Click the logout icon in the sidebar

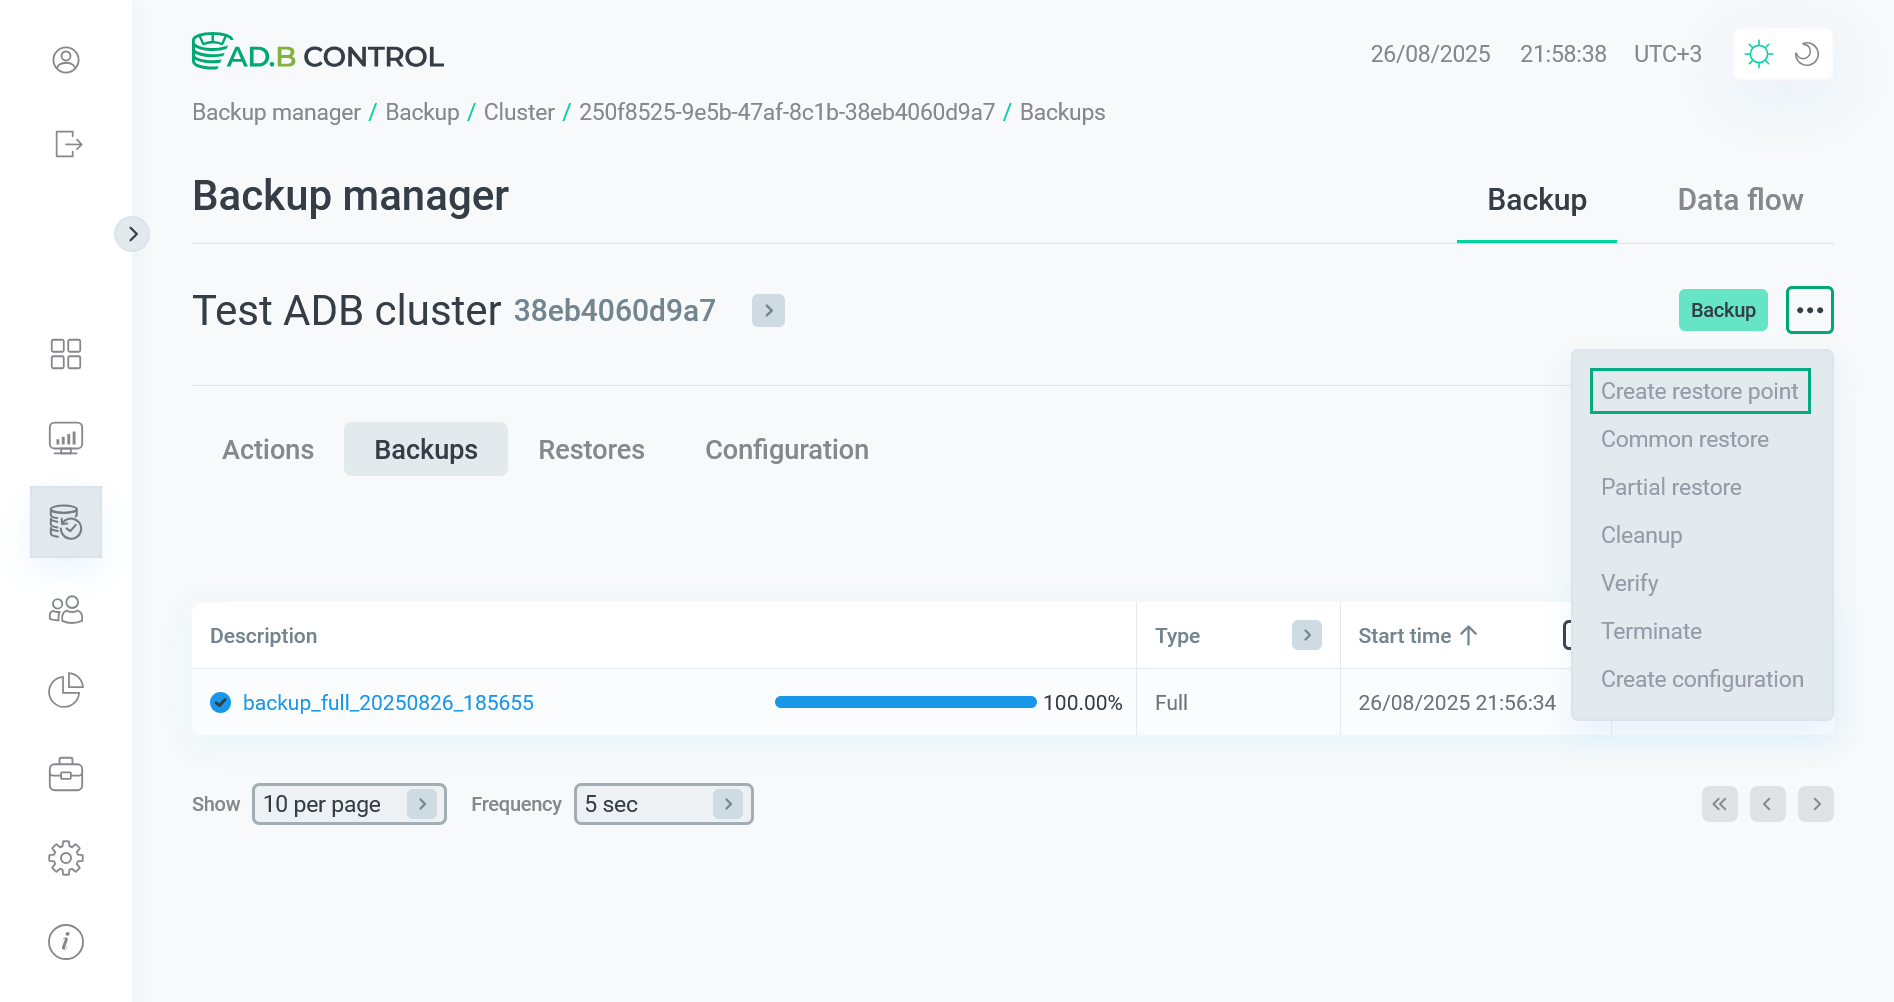pos(66,144)
